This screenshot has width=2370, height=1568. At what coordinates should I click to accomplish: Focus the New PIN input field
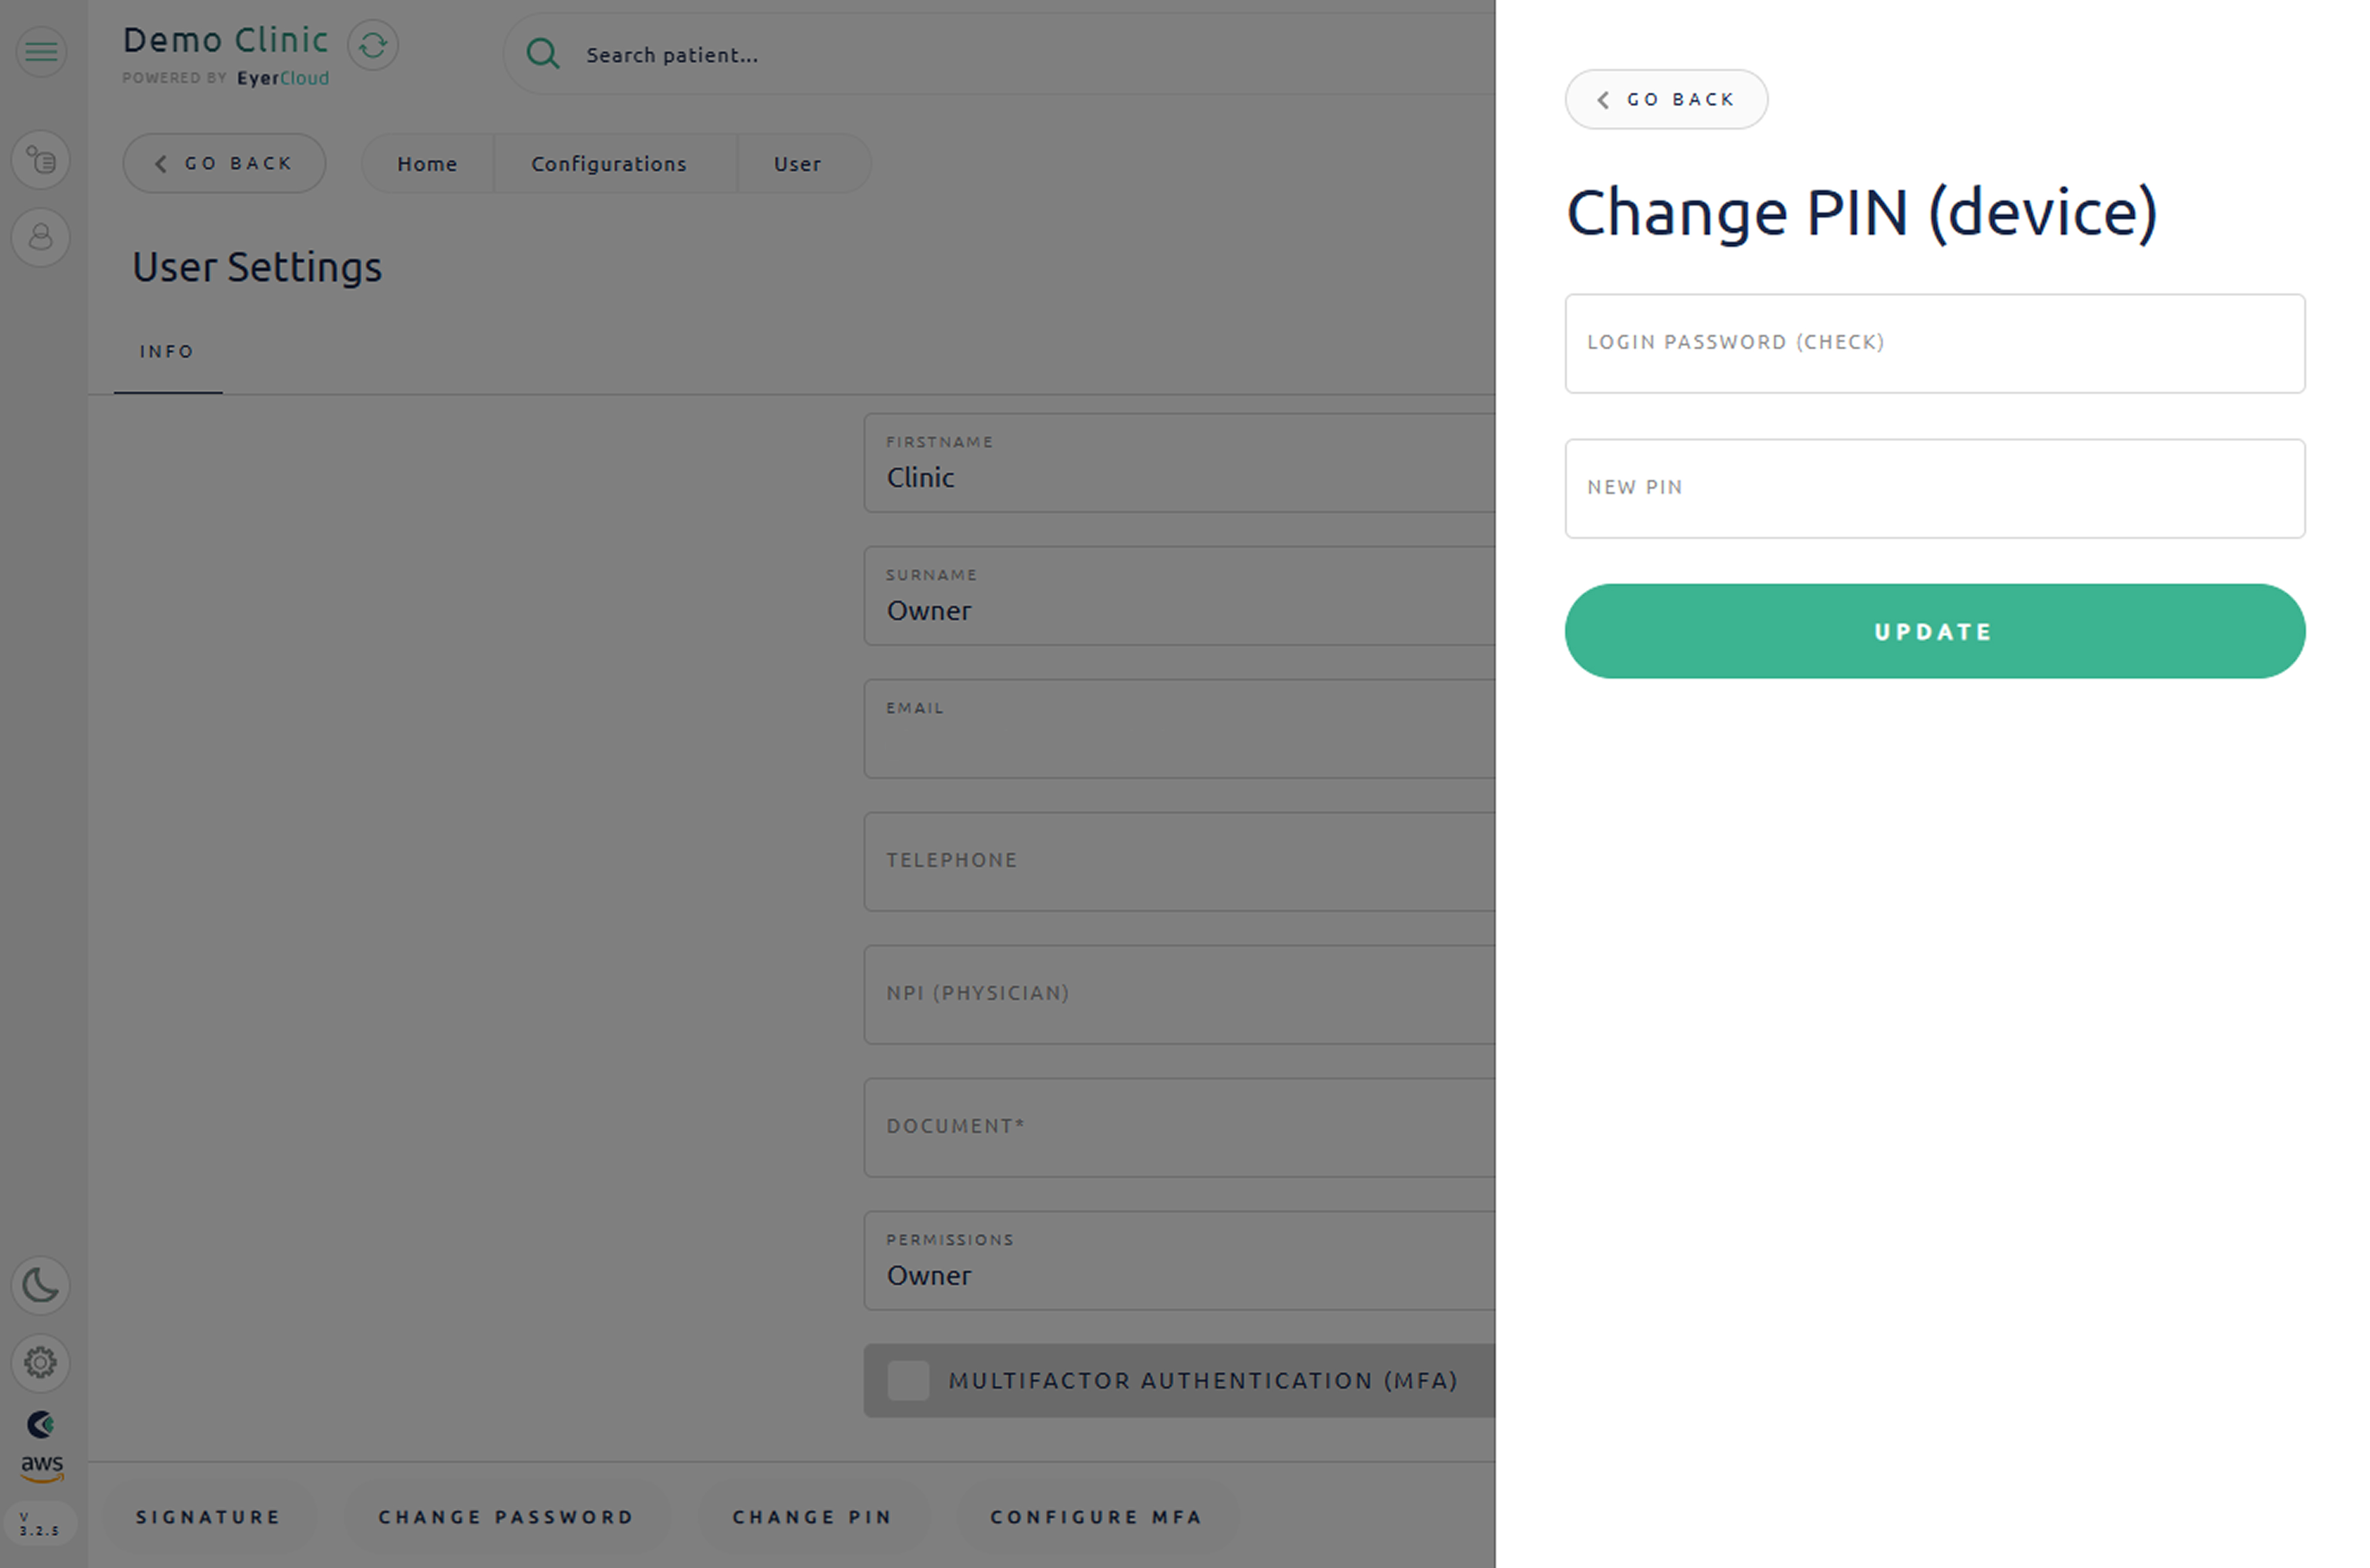(x=1934, y=489)
